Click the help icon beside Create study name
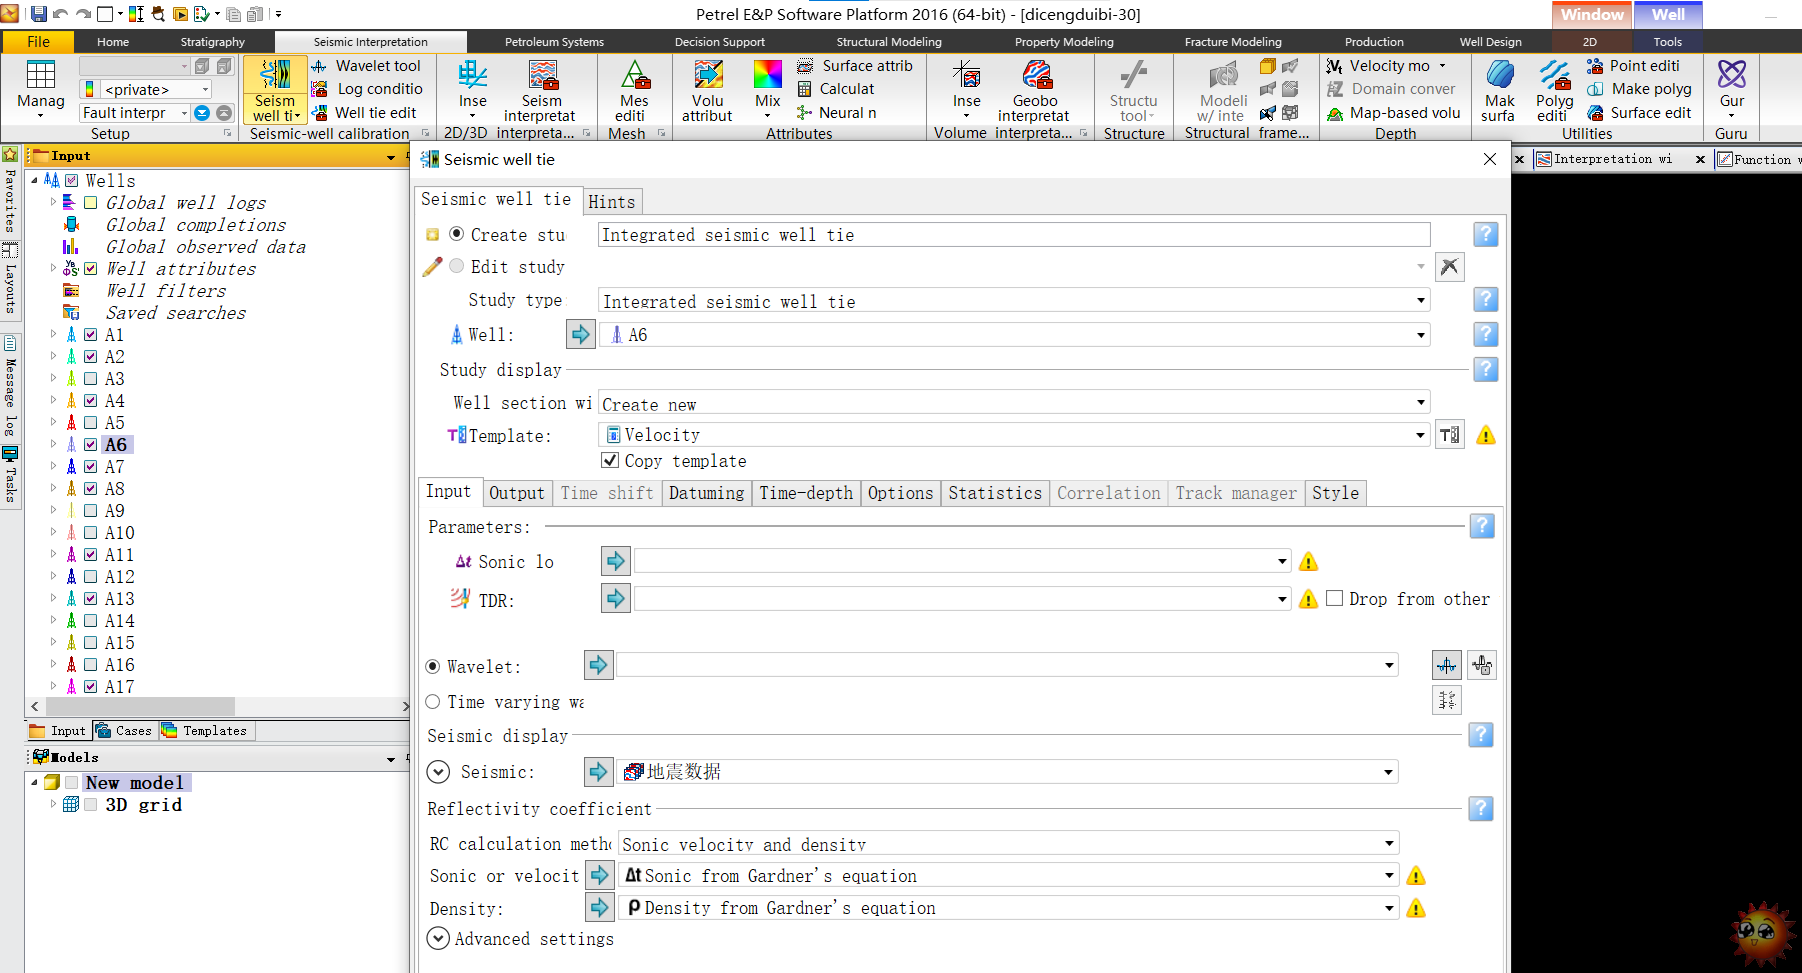1802x973 pixels. [x=1485, y=234]
